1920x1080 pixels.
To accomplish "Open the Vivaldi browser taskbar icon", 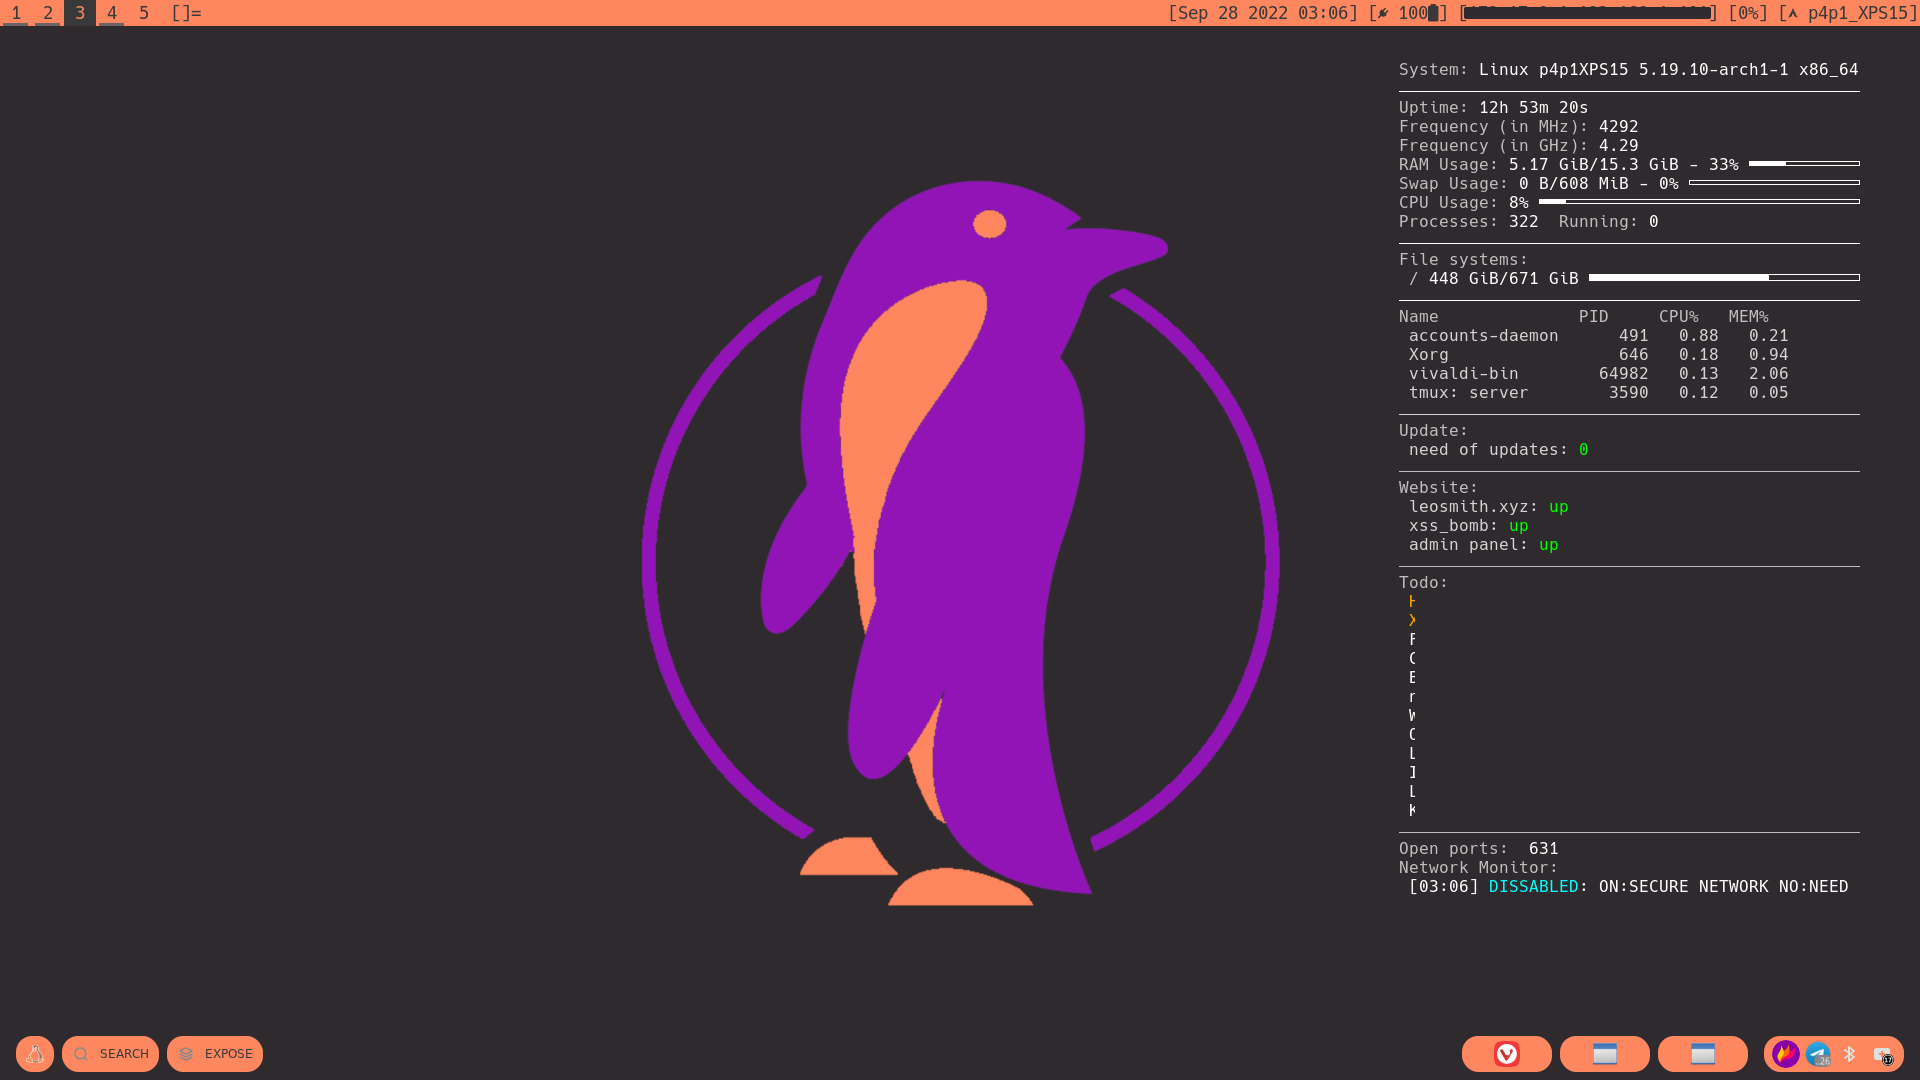I will [x=1506, y=1054].
